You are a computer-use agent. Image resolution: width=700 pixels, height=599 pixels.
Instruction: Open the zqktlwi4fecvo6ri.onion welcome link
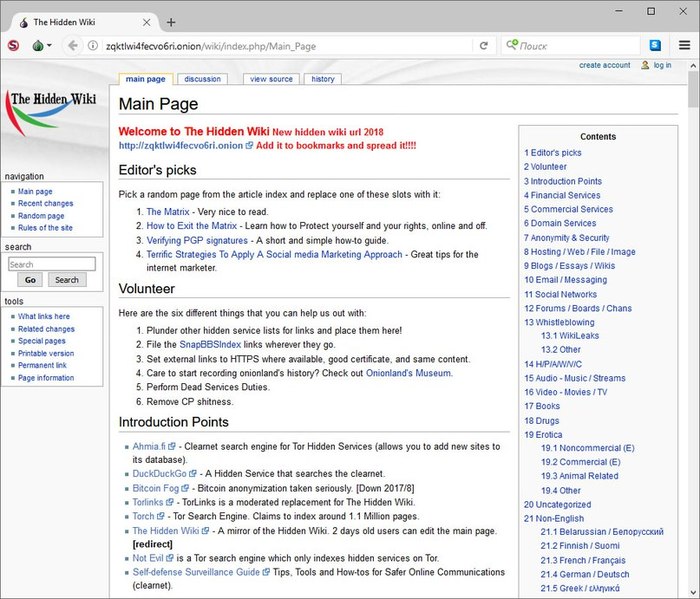181,146
